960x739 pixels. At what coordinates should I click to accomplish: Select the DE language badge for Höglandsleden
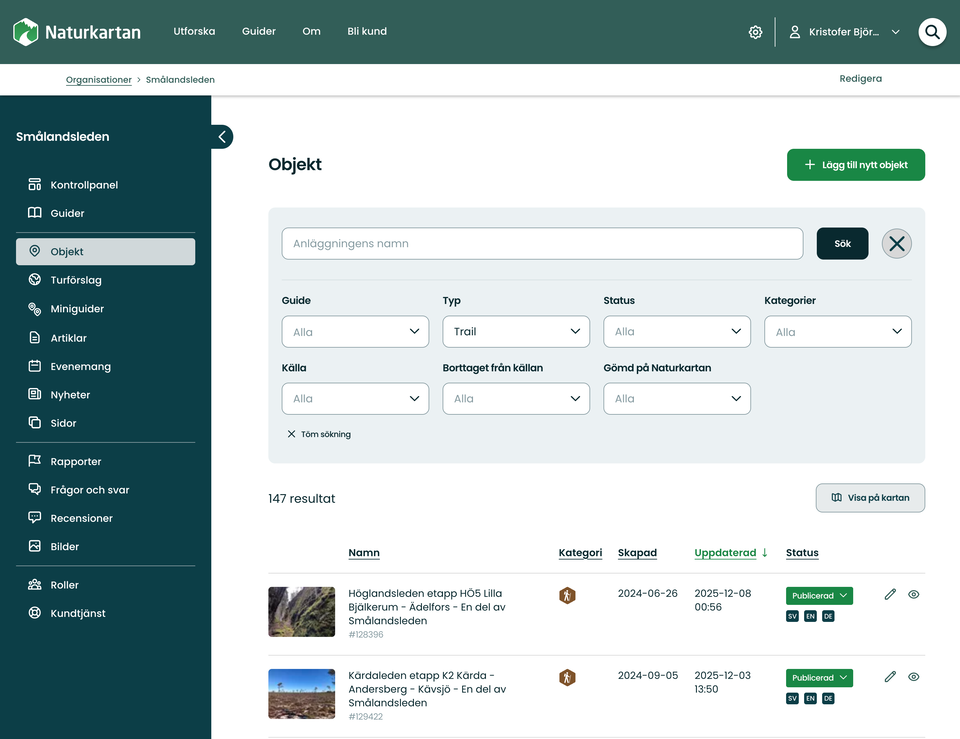(x=828, y=616)
